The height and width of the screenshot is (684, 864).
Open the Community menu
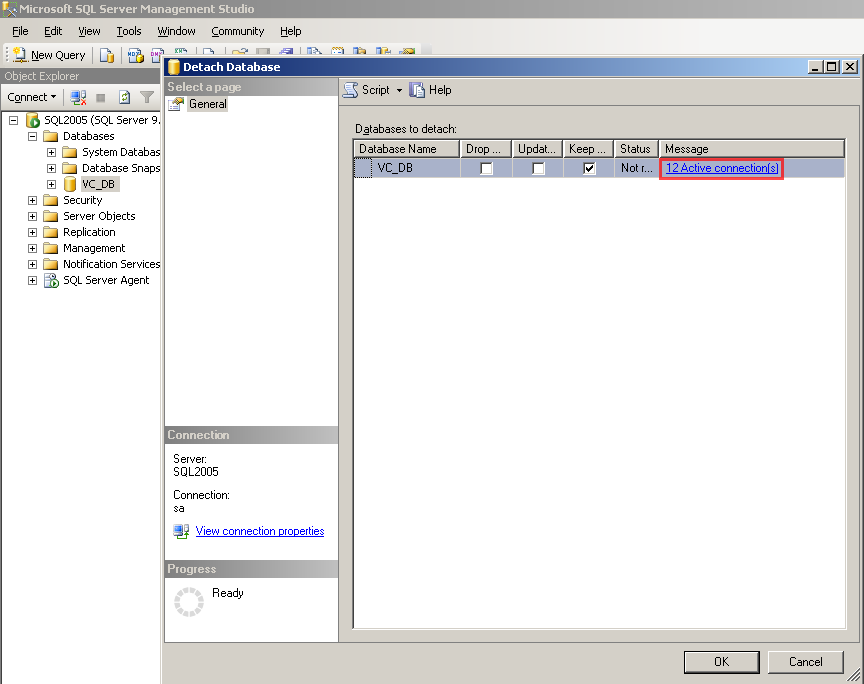[x=237, y=31]
